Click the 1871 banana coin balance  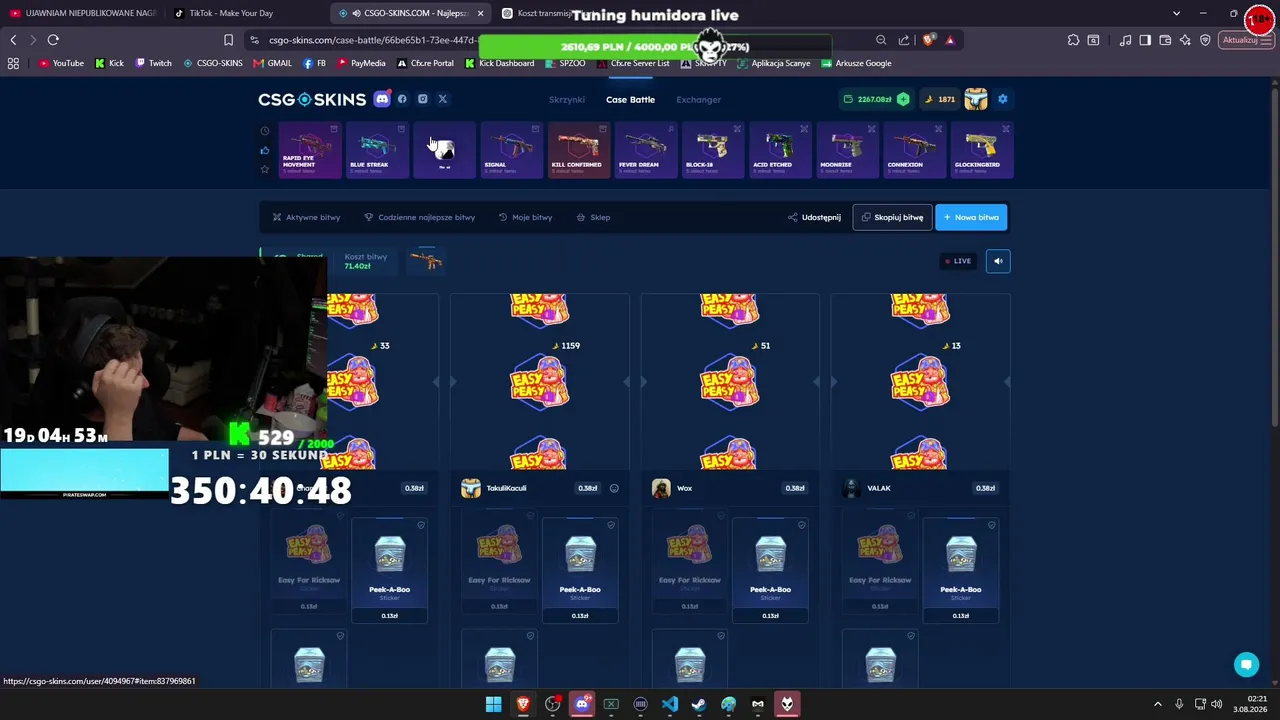940,99
